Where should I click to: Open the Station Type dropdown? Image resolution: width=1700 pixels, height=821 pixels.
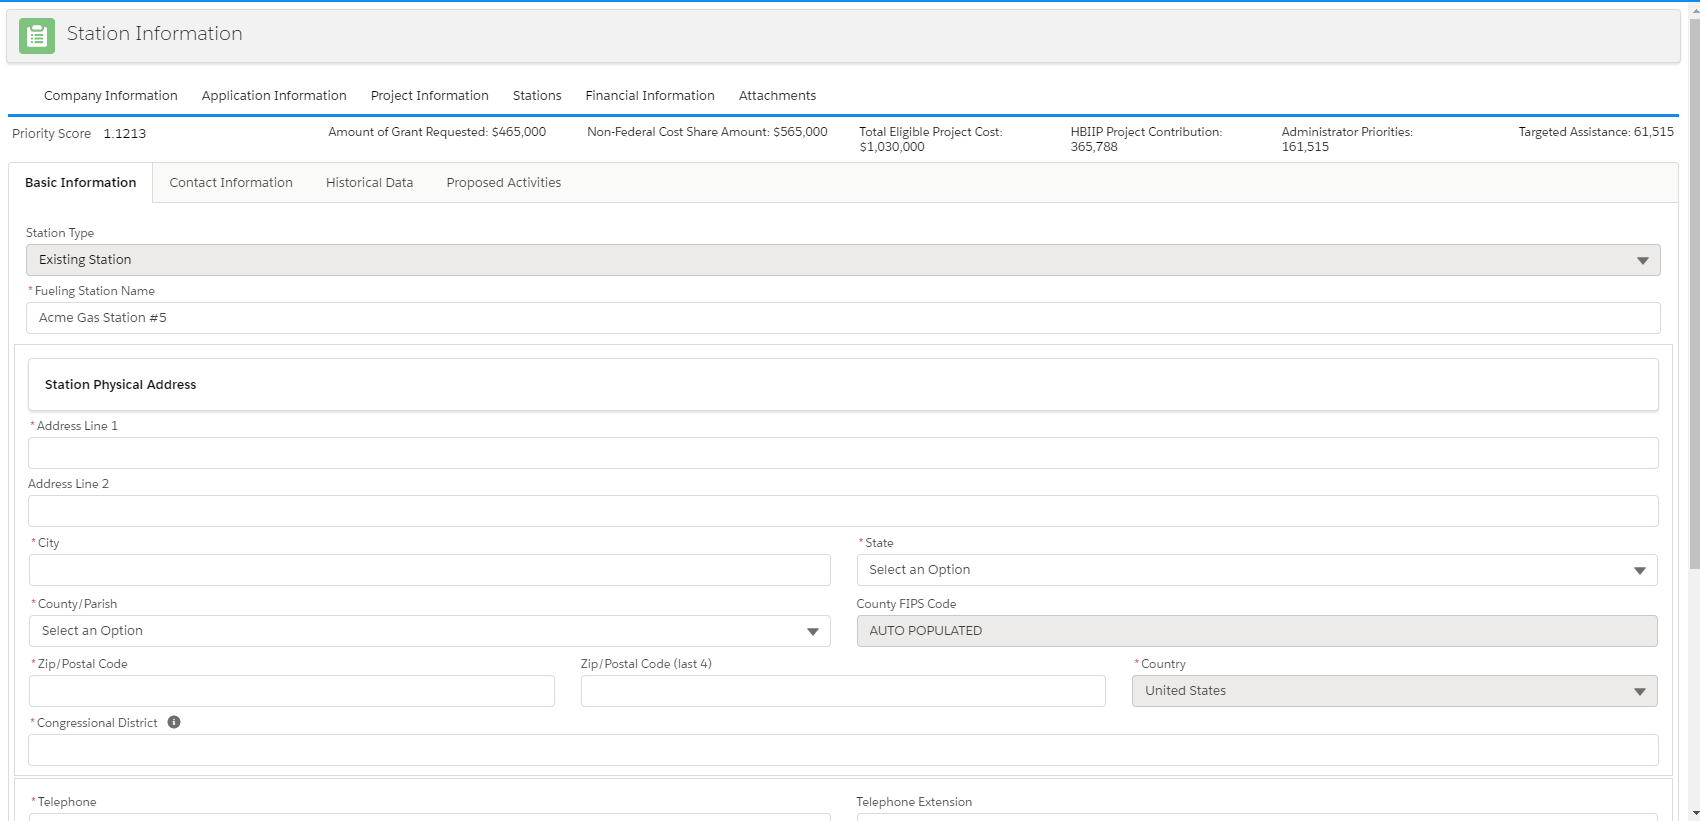(842, 260)
